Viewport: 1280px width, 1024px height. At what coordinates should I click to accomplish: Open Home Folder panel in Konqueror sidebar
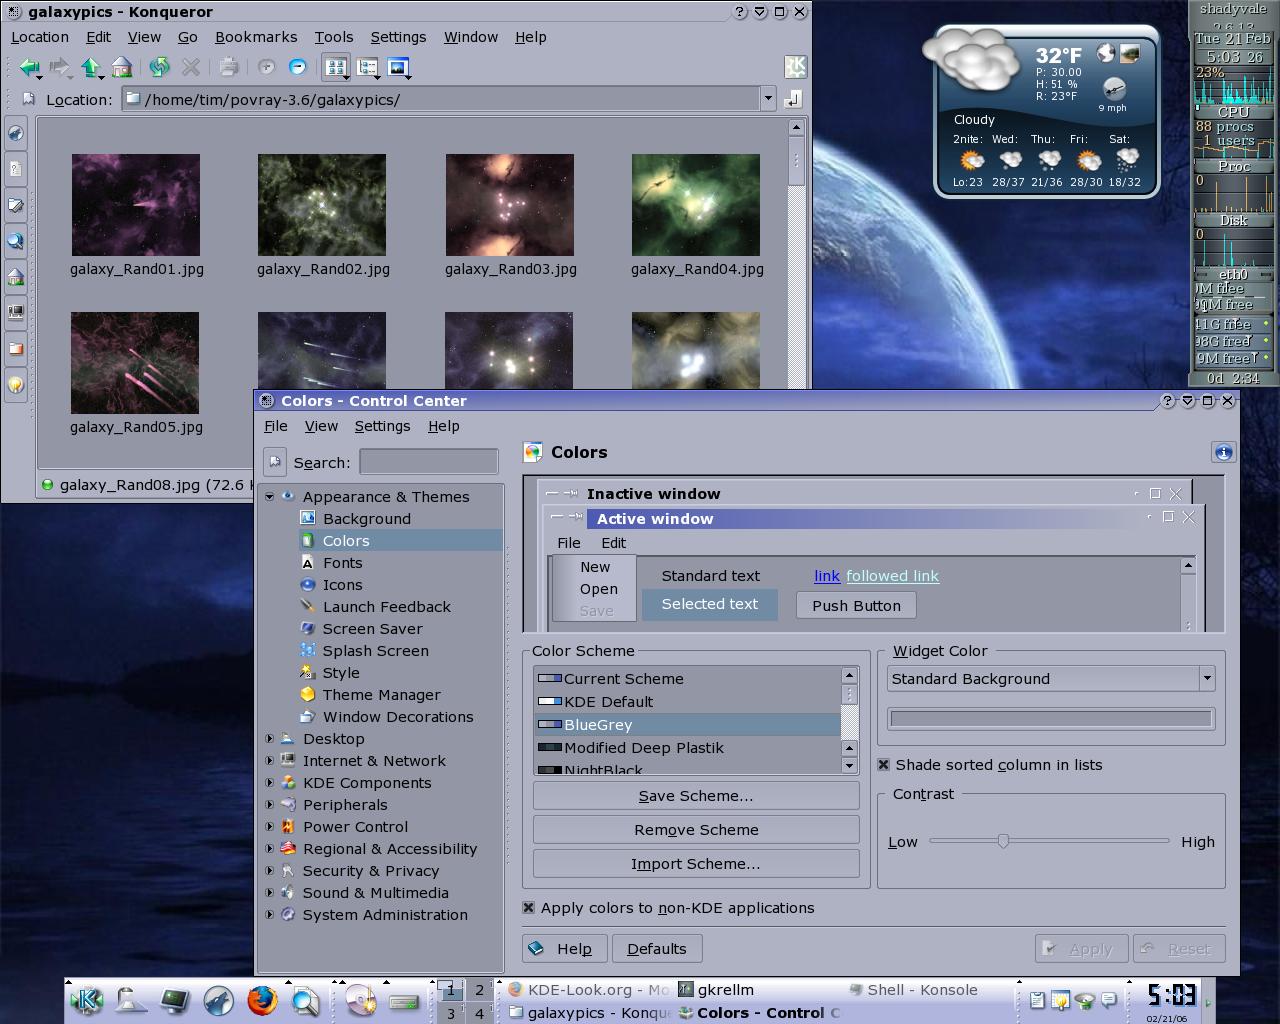(x=16, y=277)
